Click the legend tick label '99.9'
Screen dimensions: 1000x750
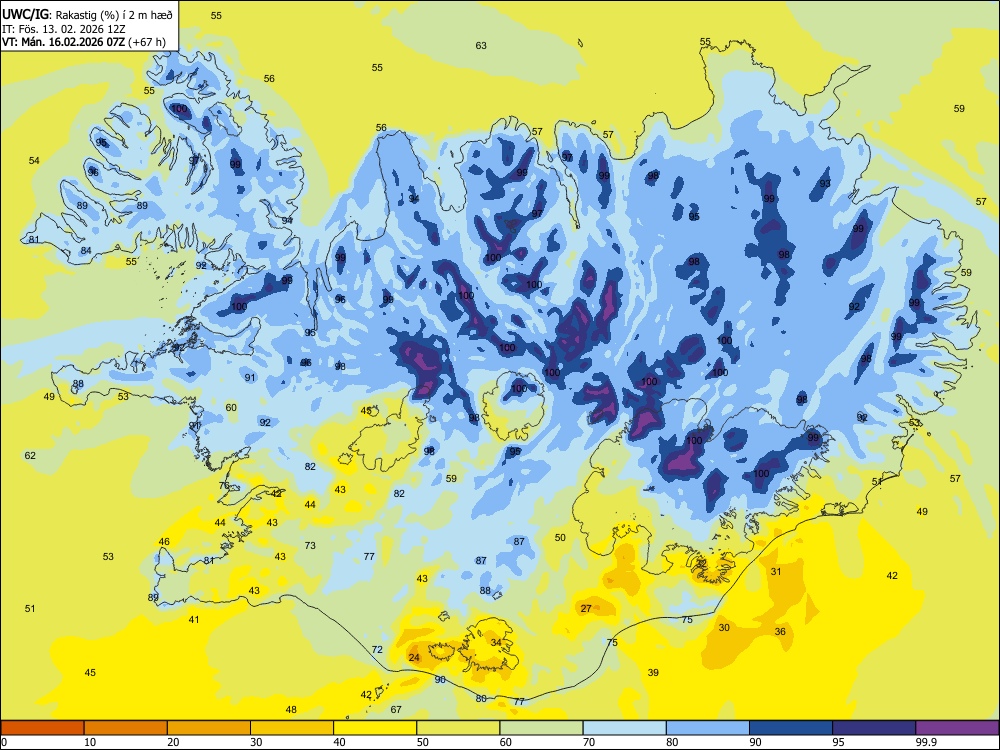[925, 742]
